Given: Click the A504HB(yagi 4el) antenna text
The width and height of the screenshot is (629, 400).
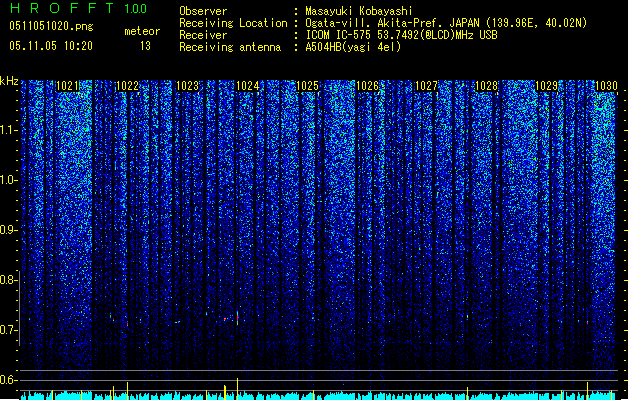Looking at the screenshot, I should point(353,47).
